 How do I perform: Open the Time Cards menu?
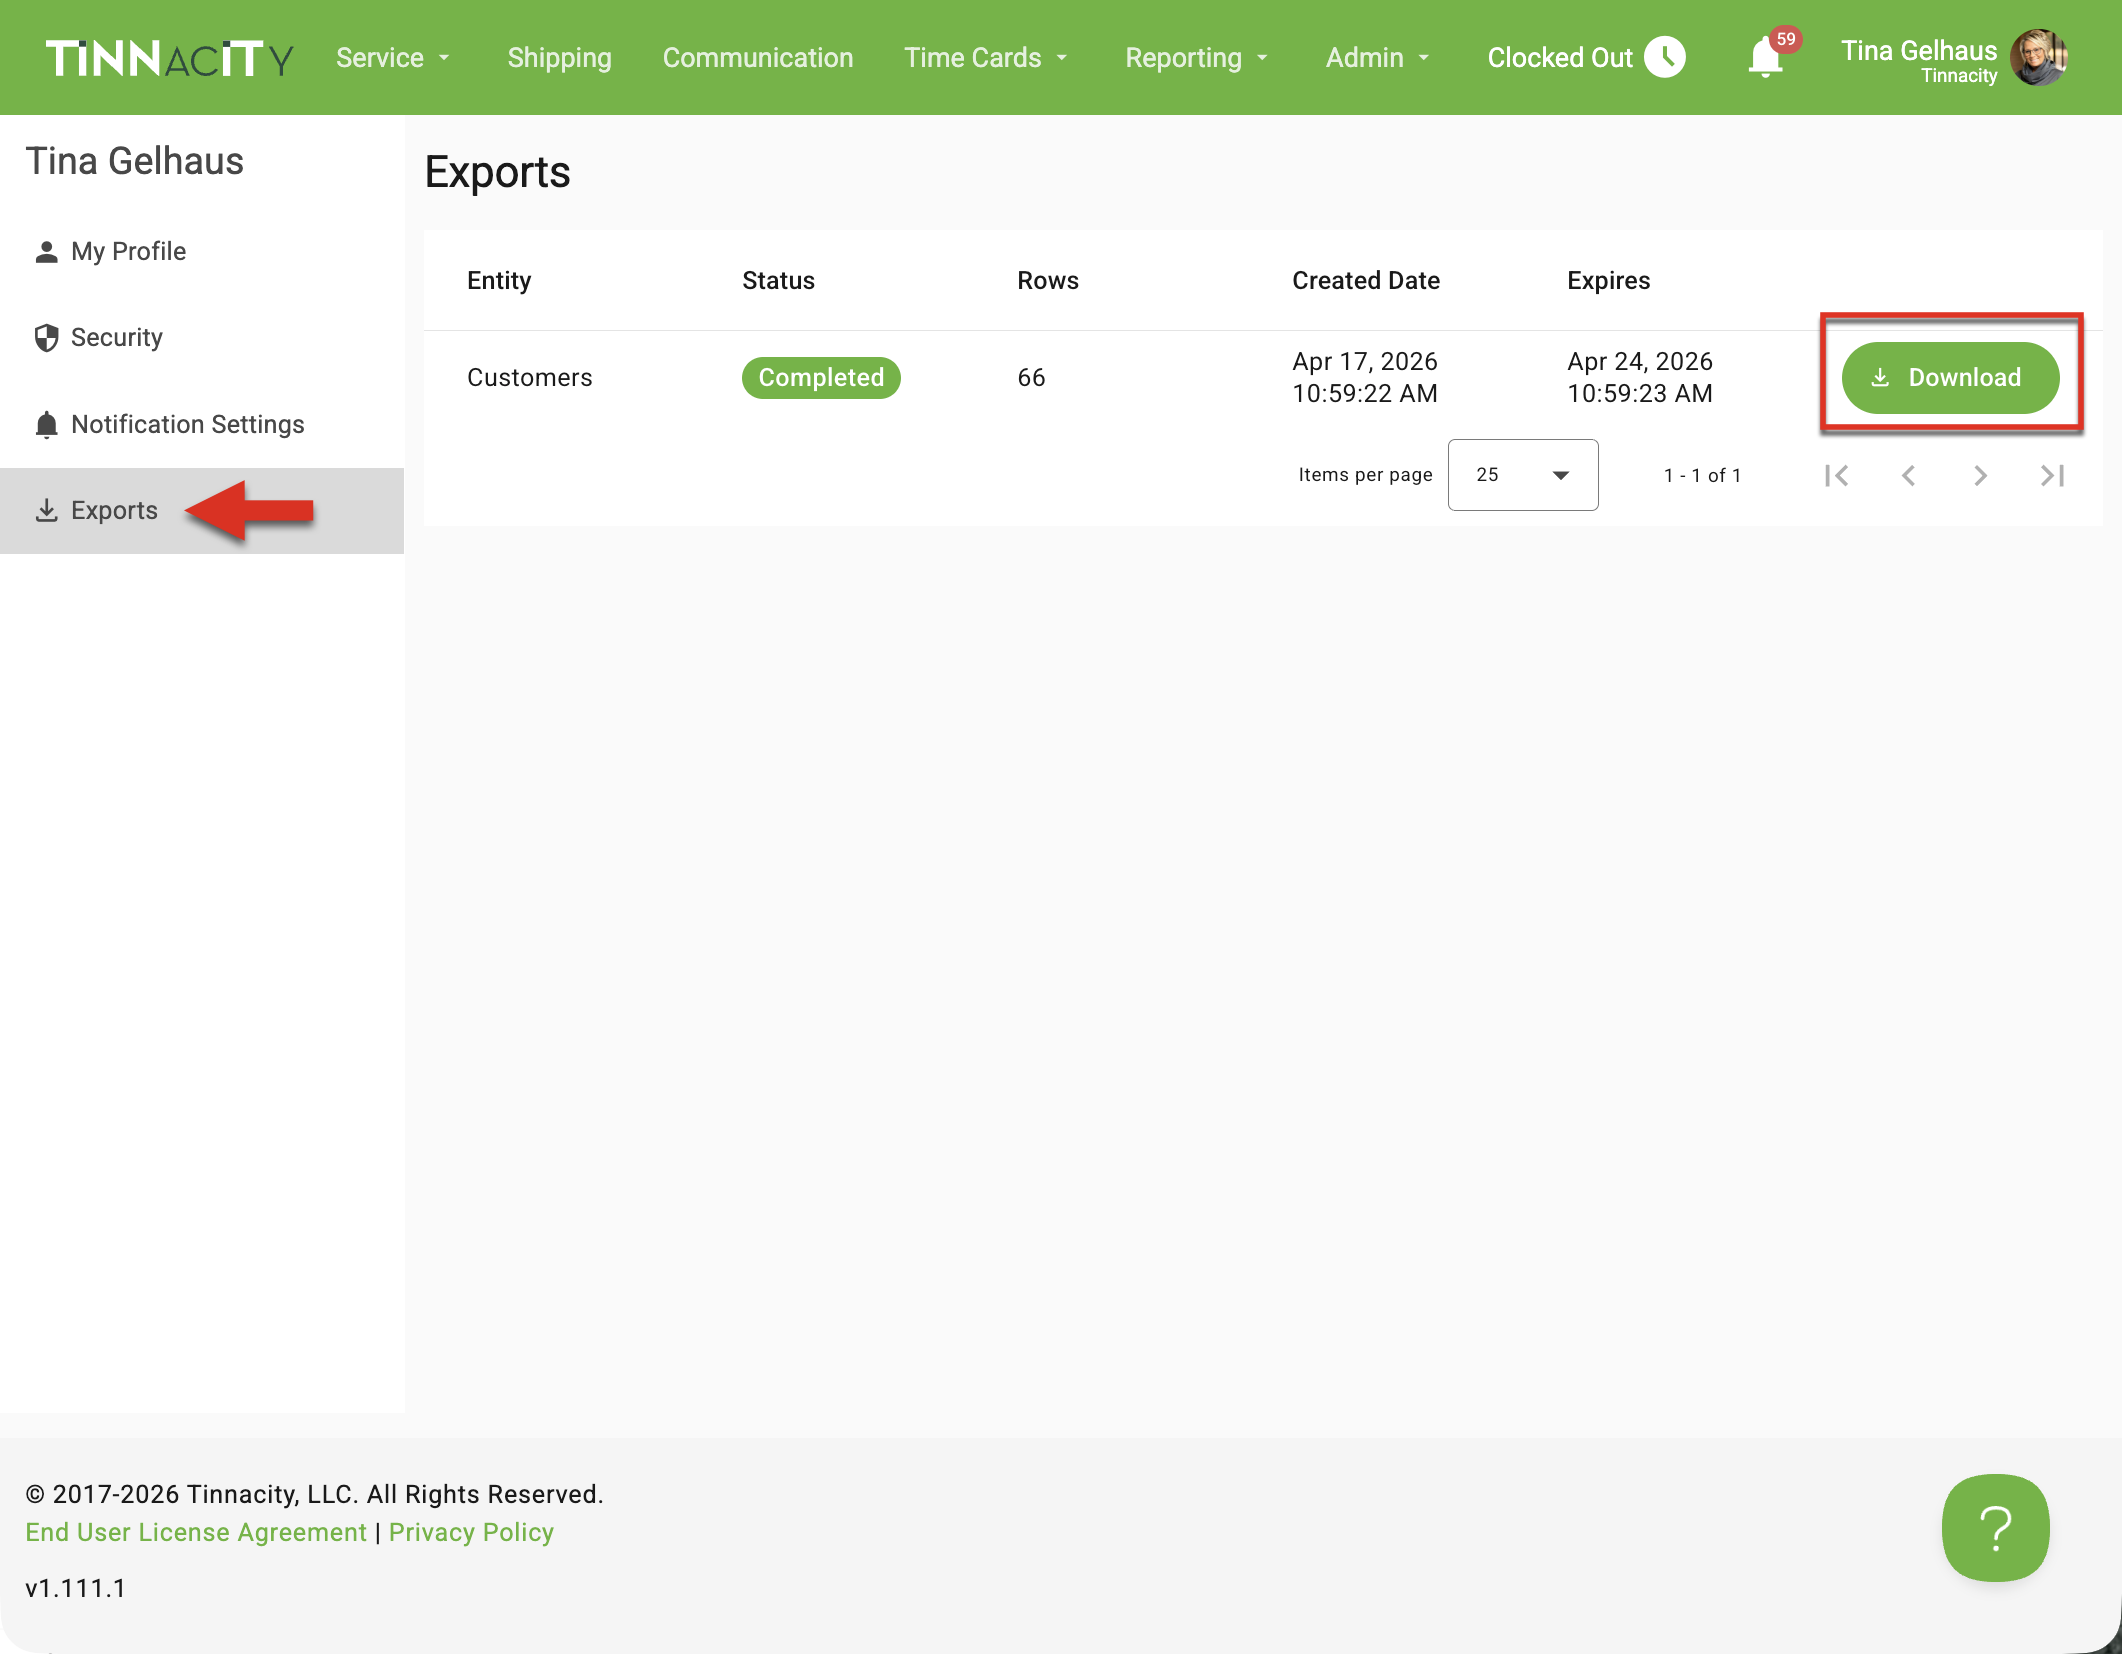tap(985, 58)
